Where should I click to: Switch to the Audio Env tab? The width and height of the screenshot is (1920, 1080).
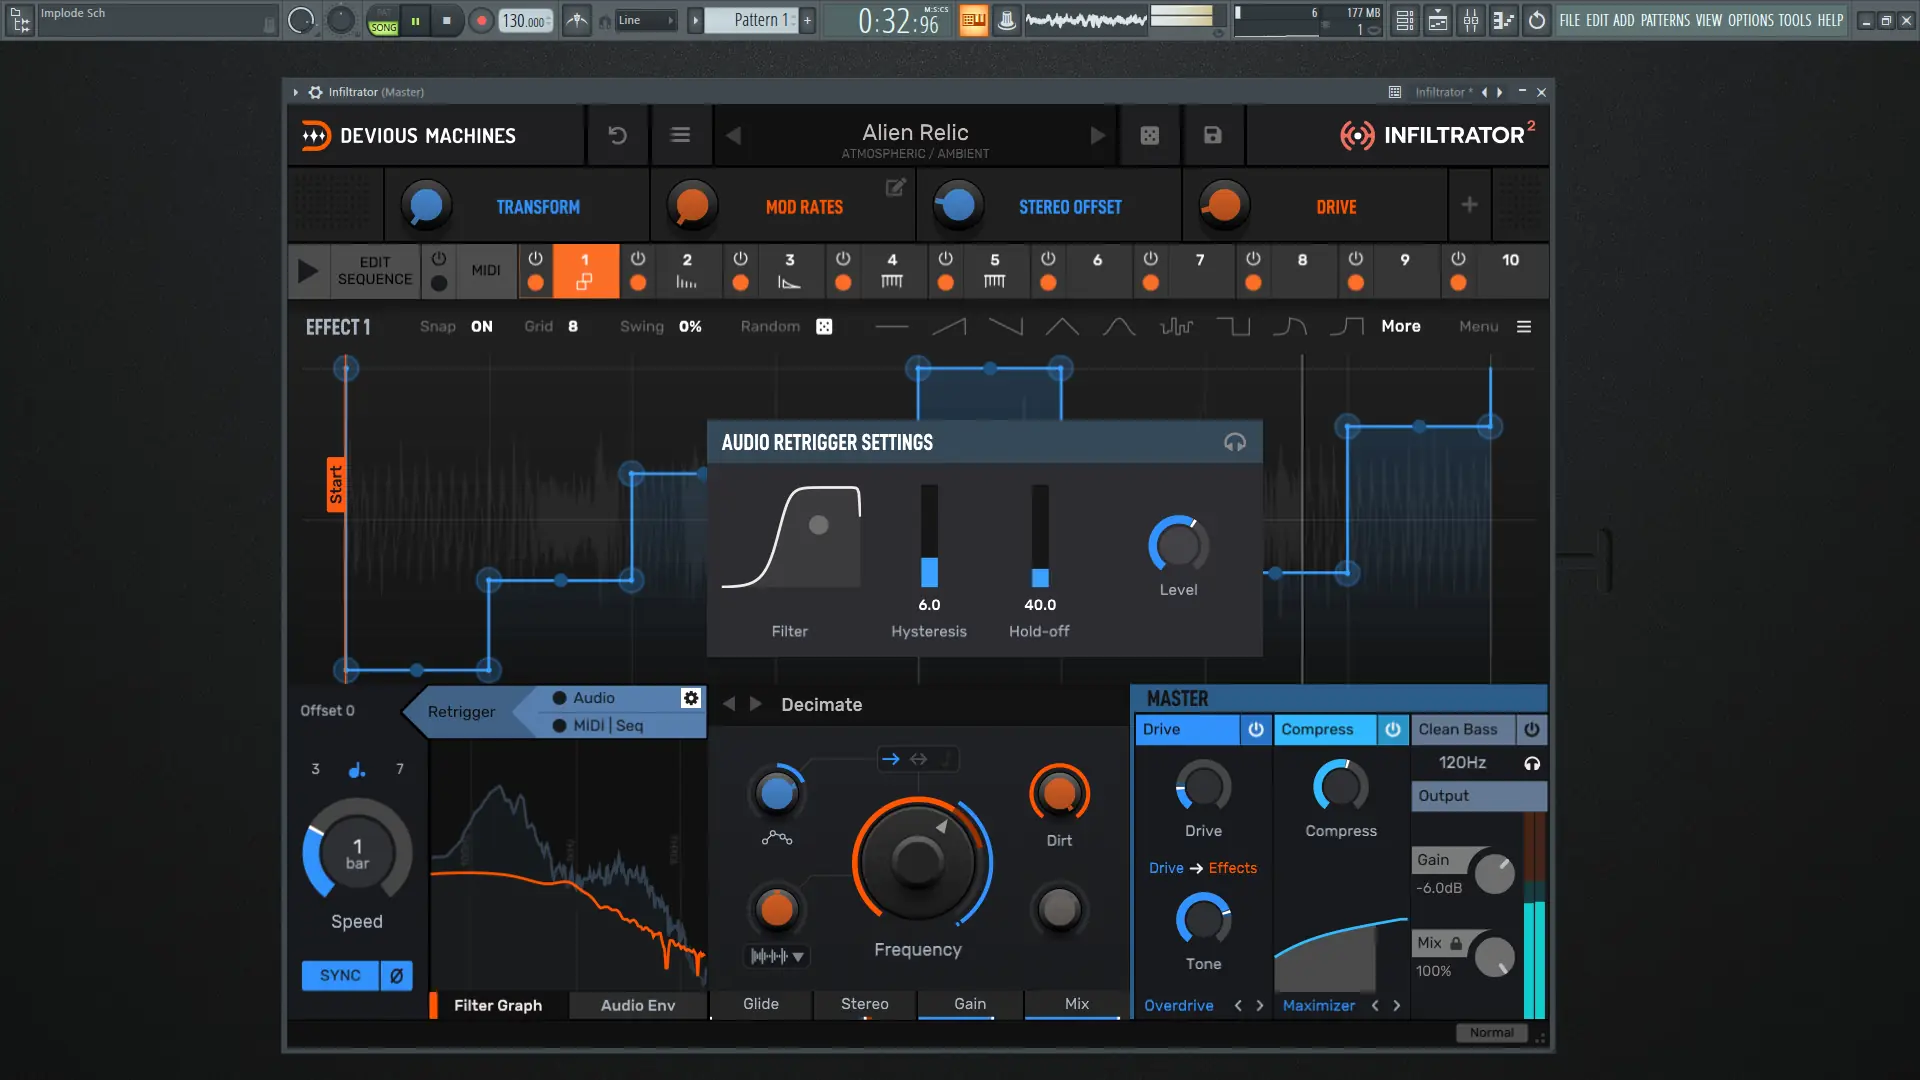pos(638,1005)
